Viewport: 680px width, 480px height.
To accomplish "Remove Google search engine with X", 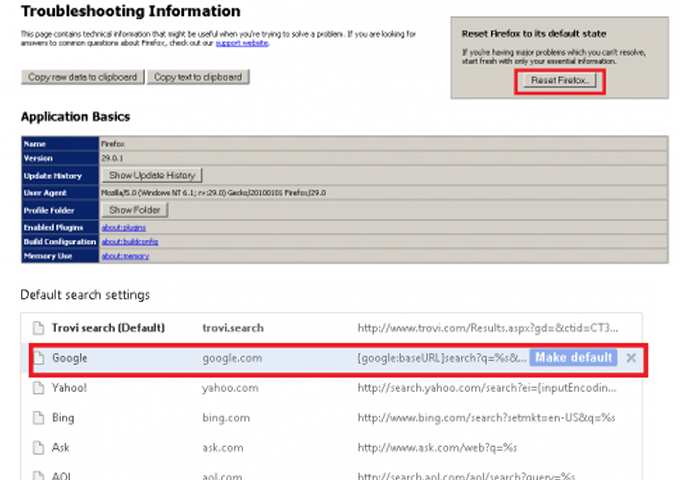I will [x=631, y=358].
